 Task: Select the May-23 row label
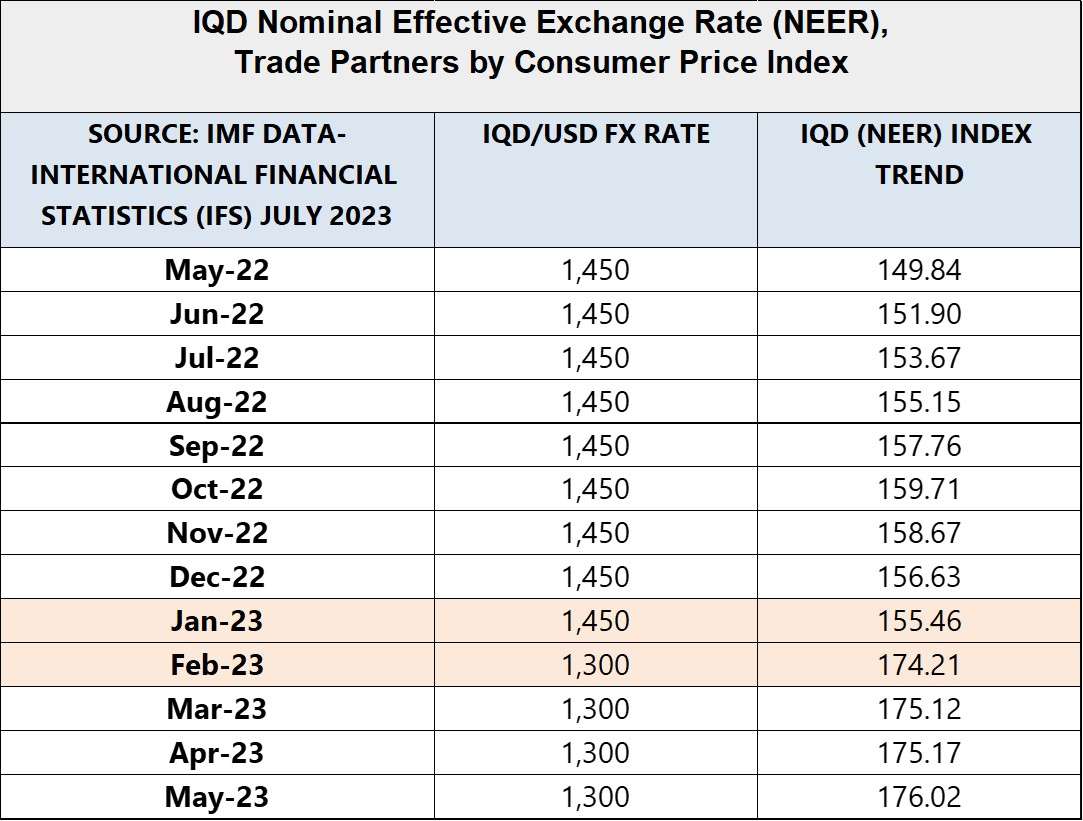217,797
